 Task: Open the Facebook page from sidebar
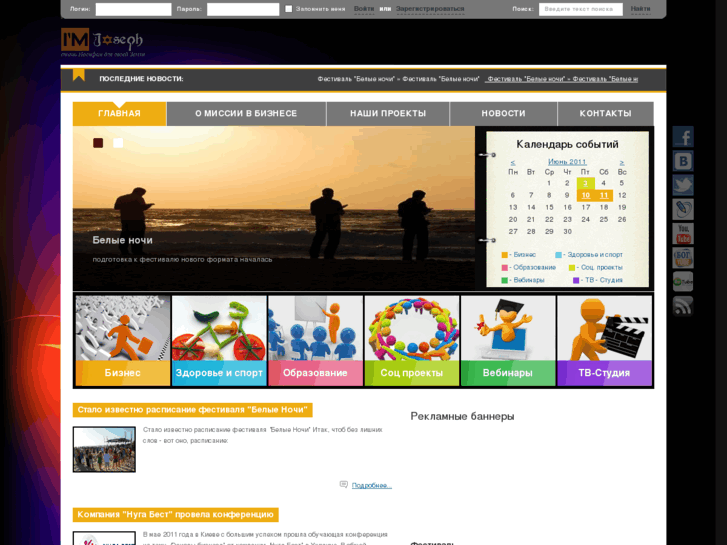(x=683, y=137)
